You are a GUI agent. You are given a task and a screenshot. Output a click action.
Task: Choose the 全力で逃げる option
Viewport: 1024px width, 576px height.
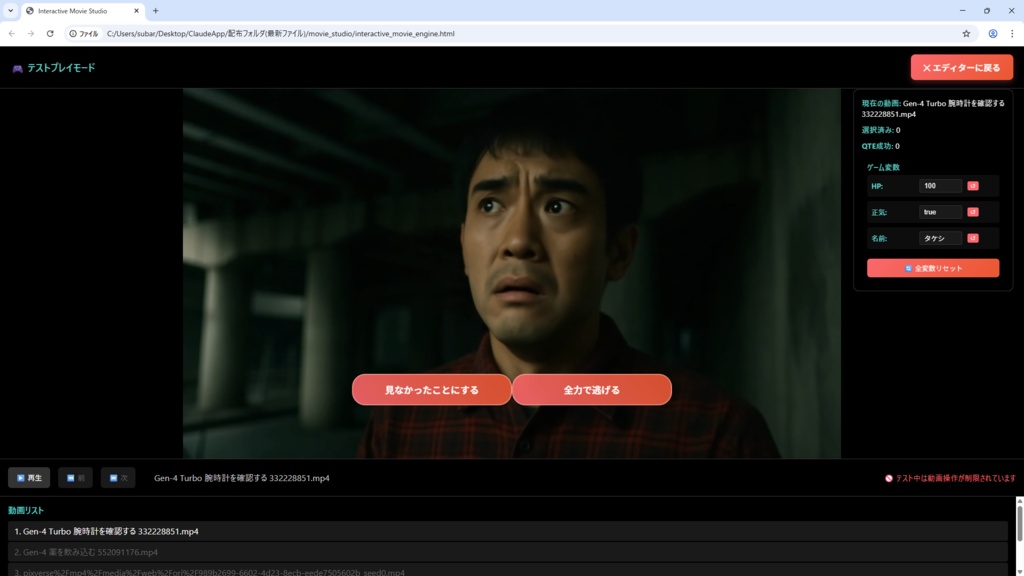point(592,389)
